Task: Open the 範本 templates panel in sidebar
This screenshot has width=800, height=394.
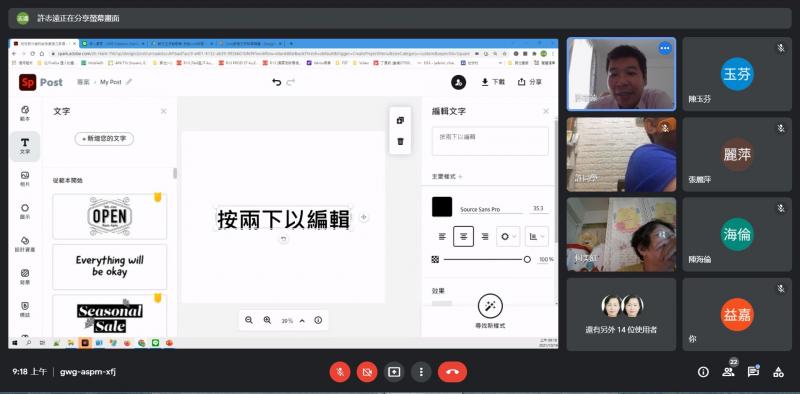Action: [25, 113]
